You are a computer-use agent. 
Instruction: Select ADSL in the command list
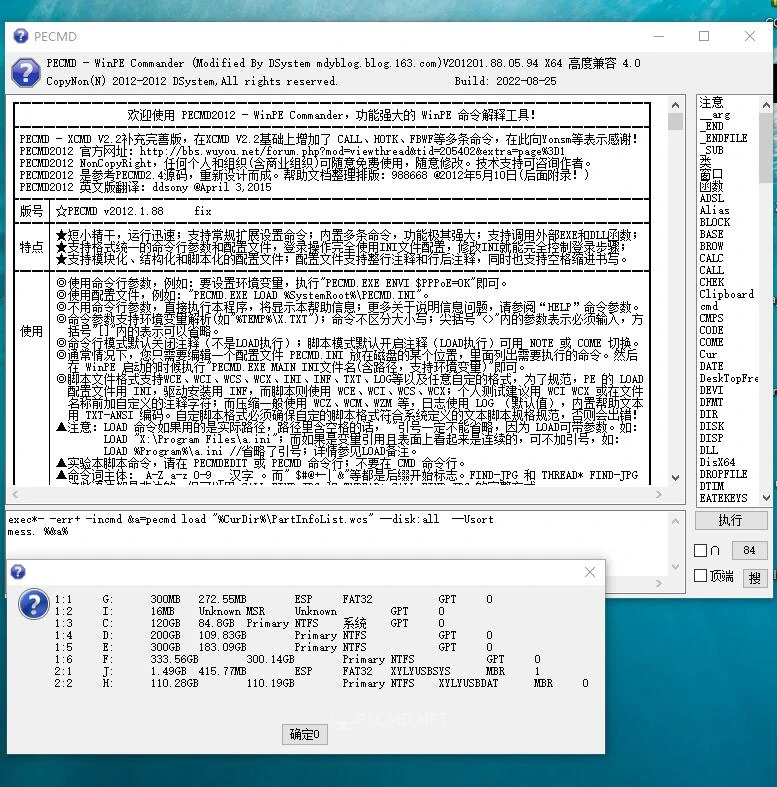coord(712,199)
